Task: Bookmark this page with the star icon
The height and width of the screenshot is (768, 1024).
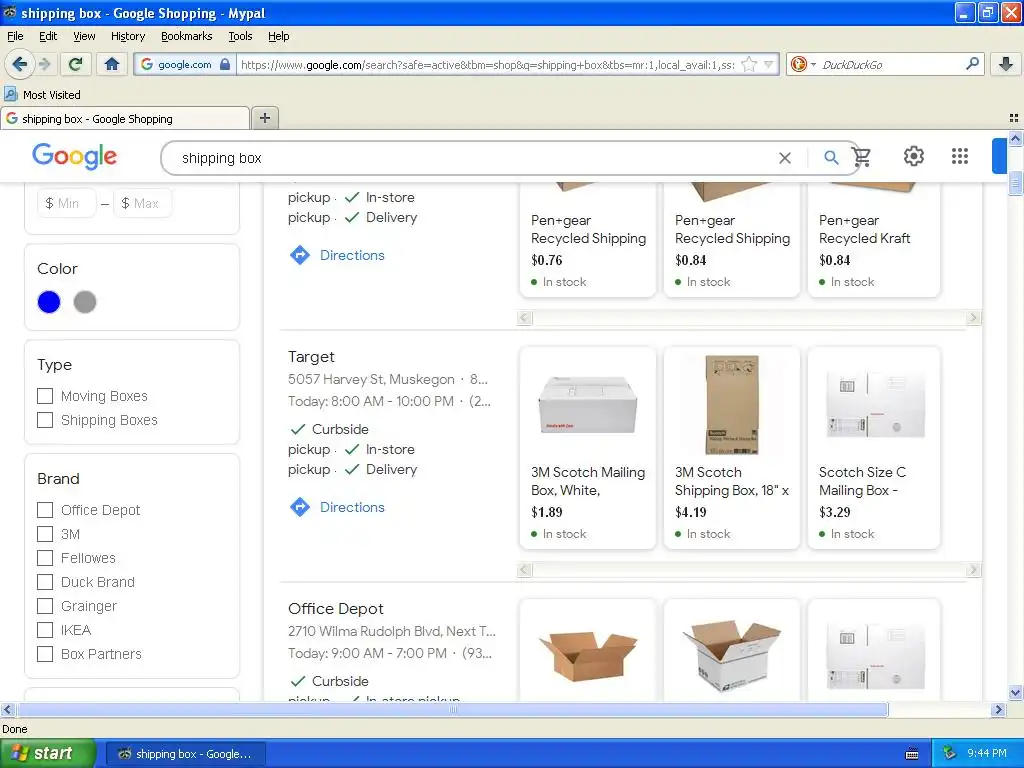Action: [749, 65]
